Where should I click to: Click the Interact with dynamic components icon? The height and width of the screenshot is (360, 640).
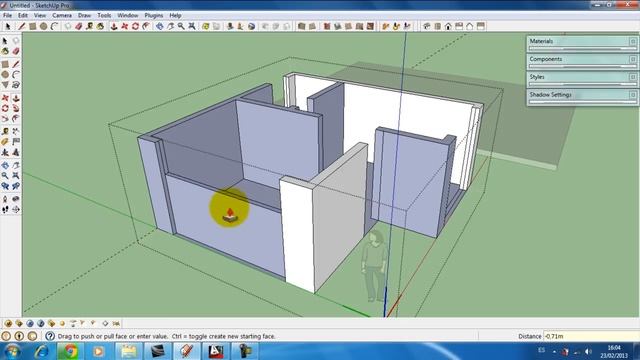tap(385, 26)
